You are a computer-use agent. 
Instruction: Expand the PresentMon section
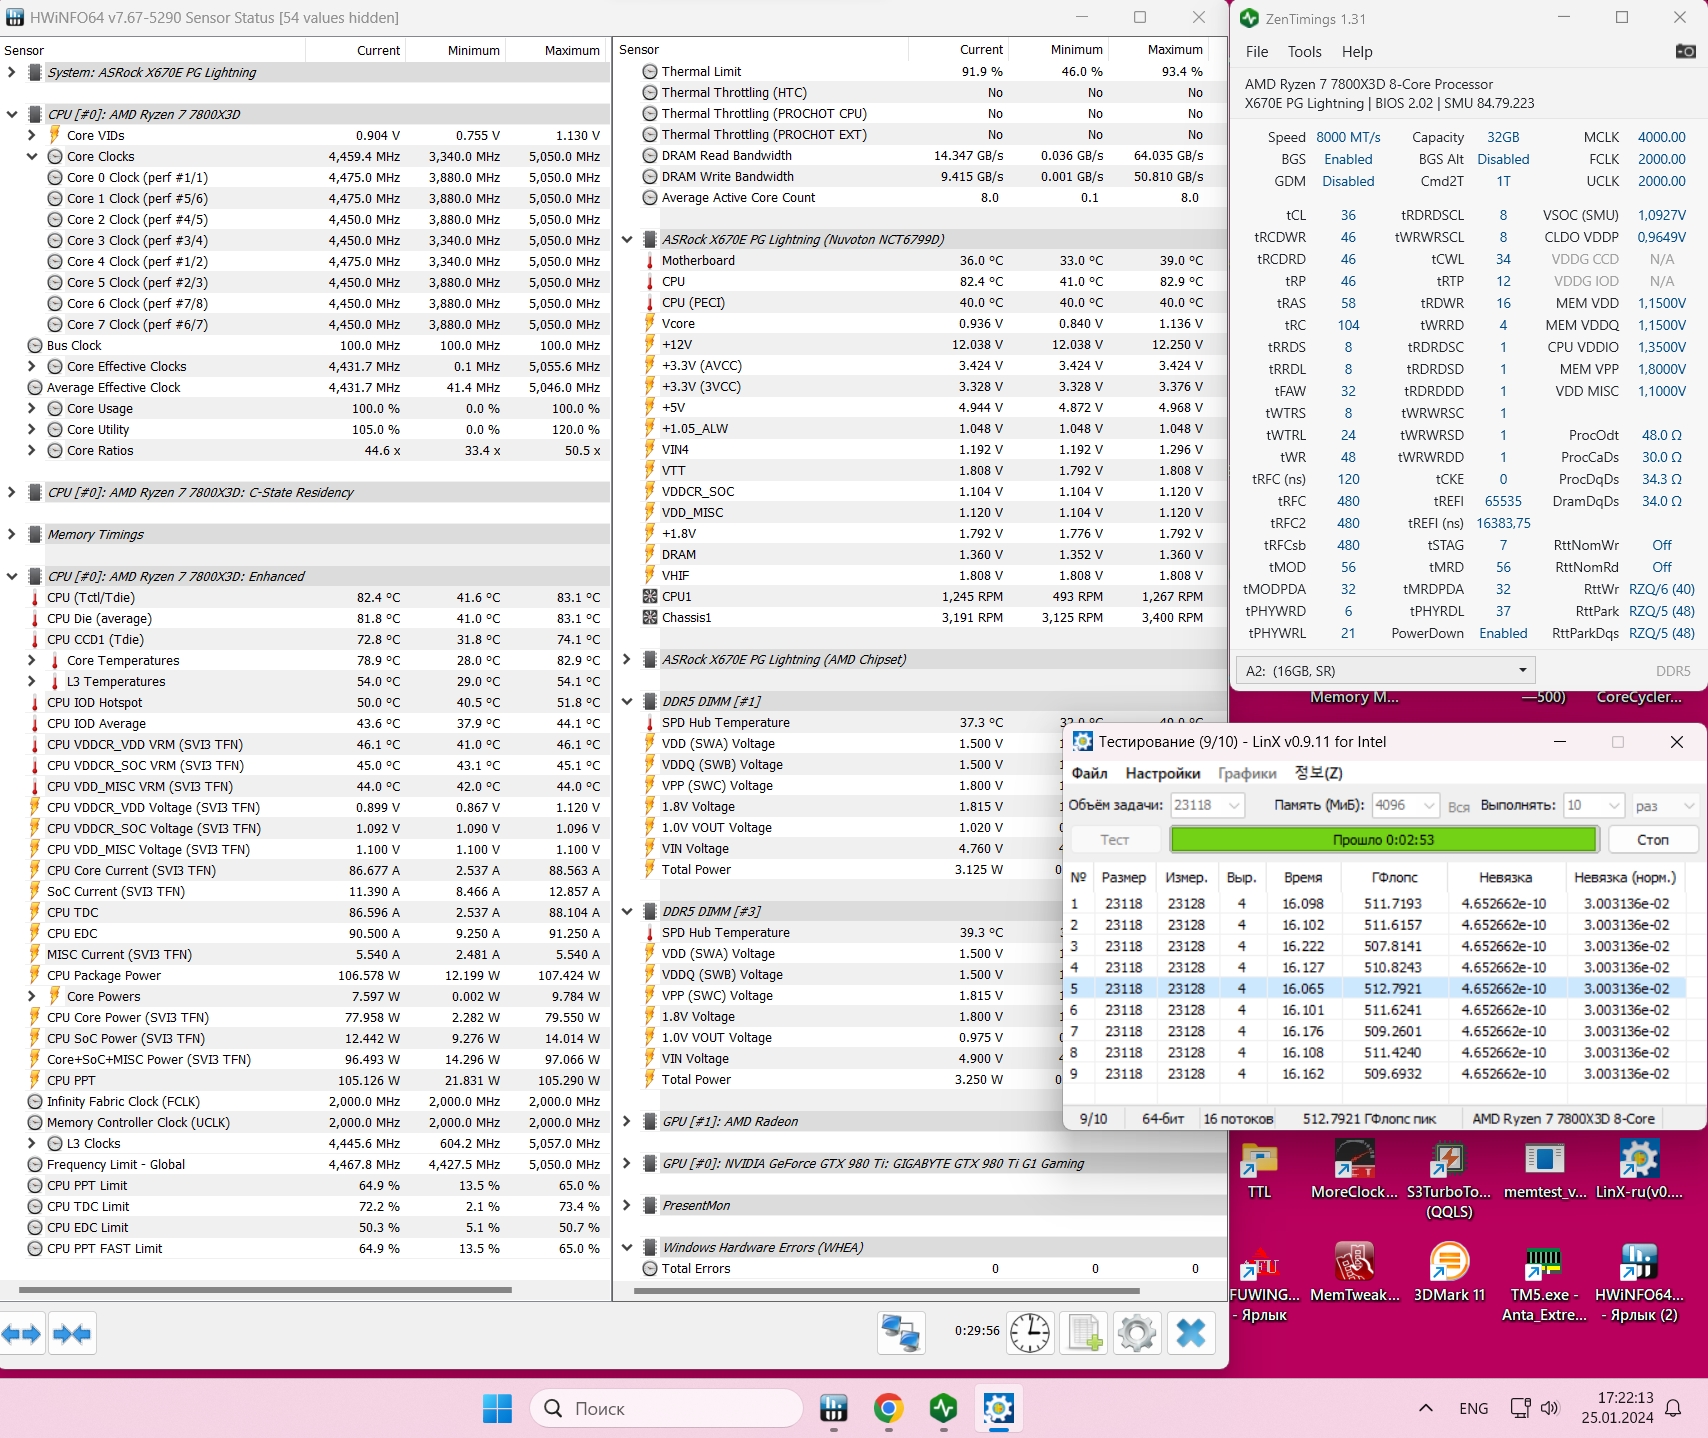[x=627, y=1205]
